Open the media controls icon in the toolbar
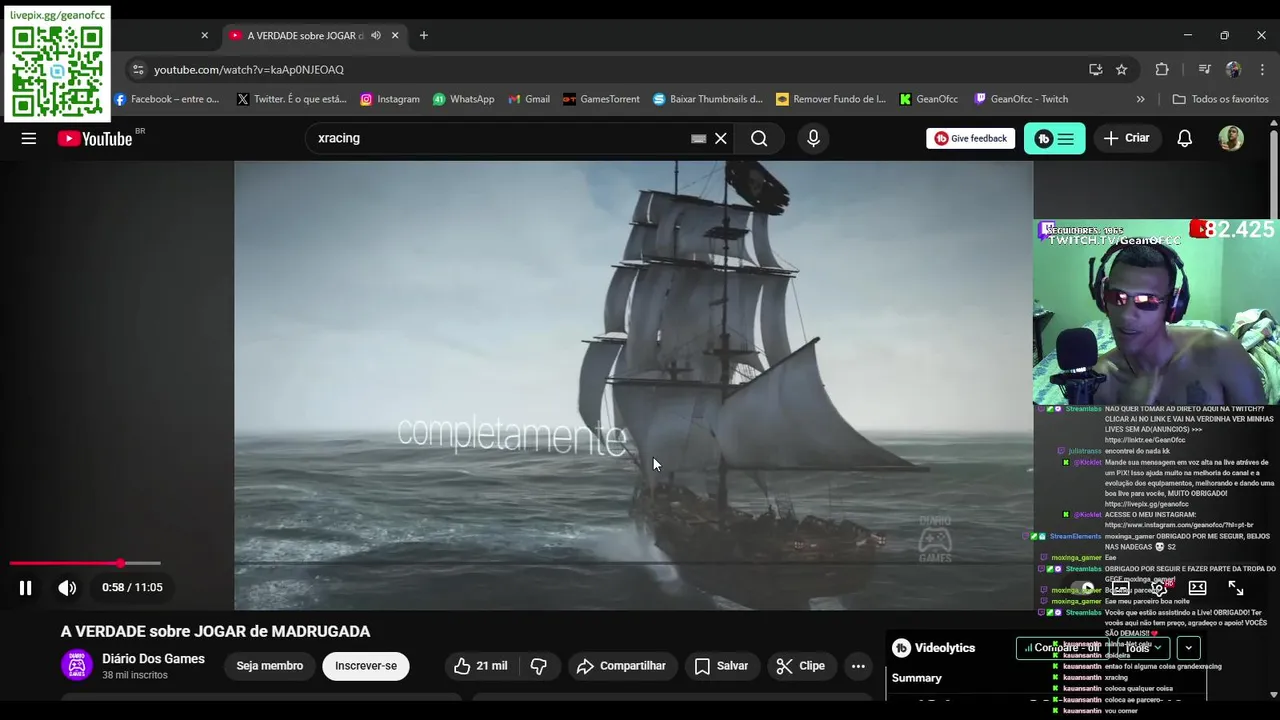Image resolution: width=1280 pixels, height=720 pixels. tap(1204, 70)
